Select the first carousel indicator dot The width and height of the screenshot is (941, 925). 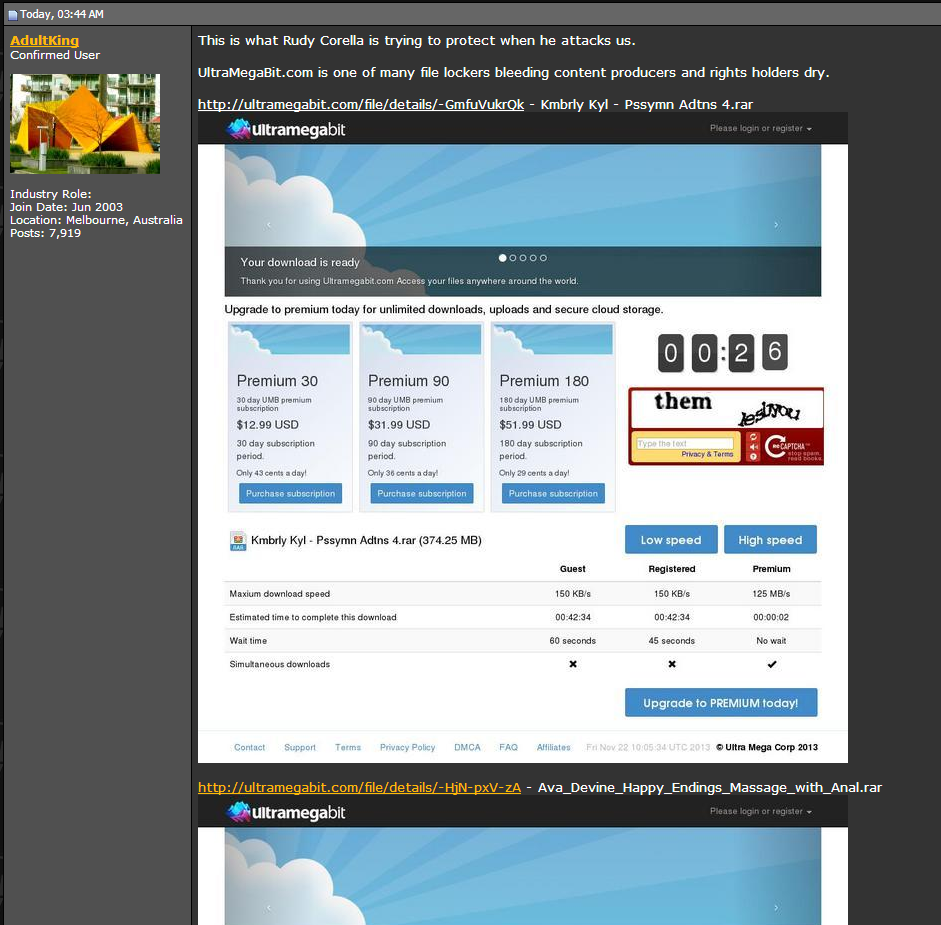coord(503,258)
